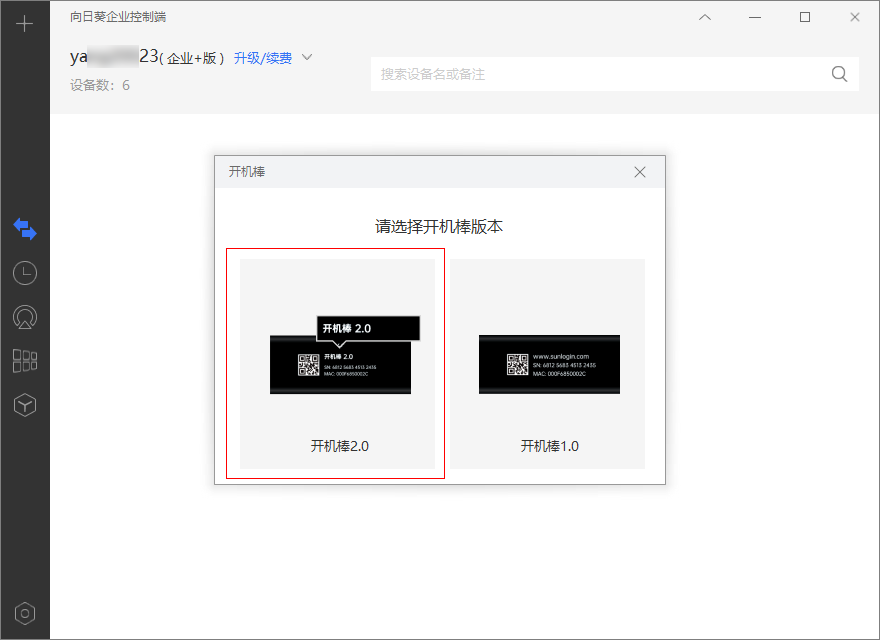
Task: Open the clock history icon
Action: tap(25, 273)
